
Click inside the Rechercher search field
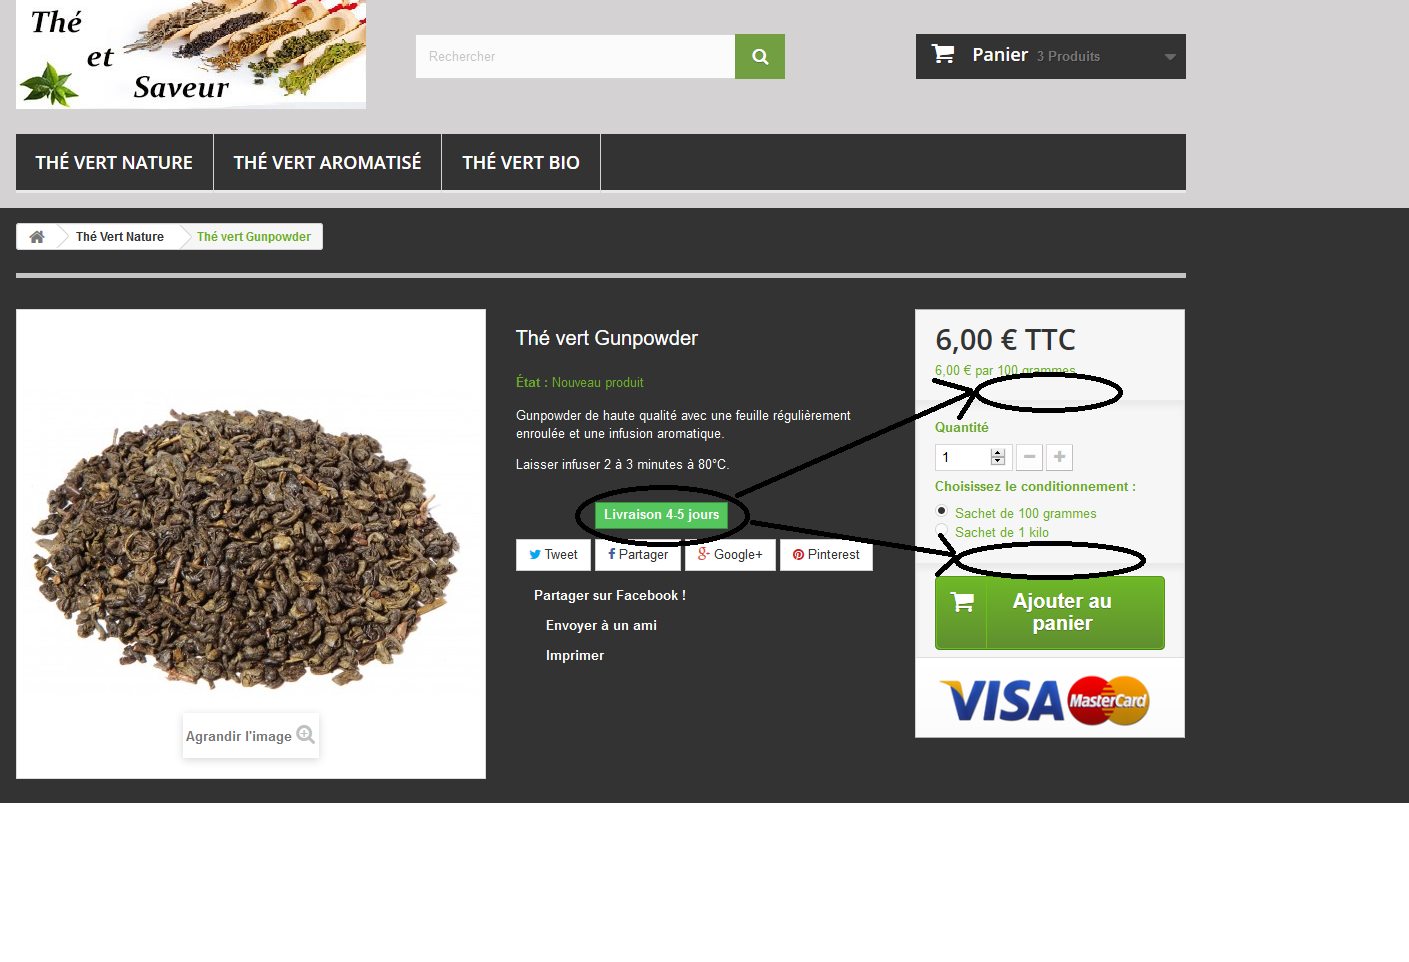click(575, 57)
